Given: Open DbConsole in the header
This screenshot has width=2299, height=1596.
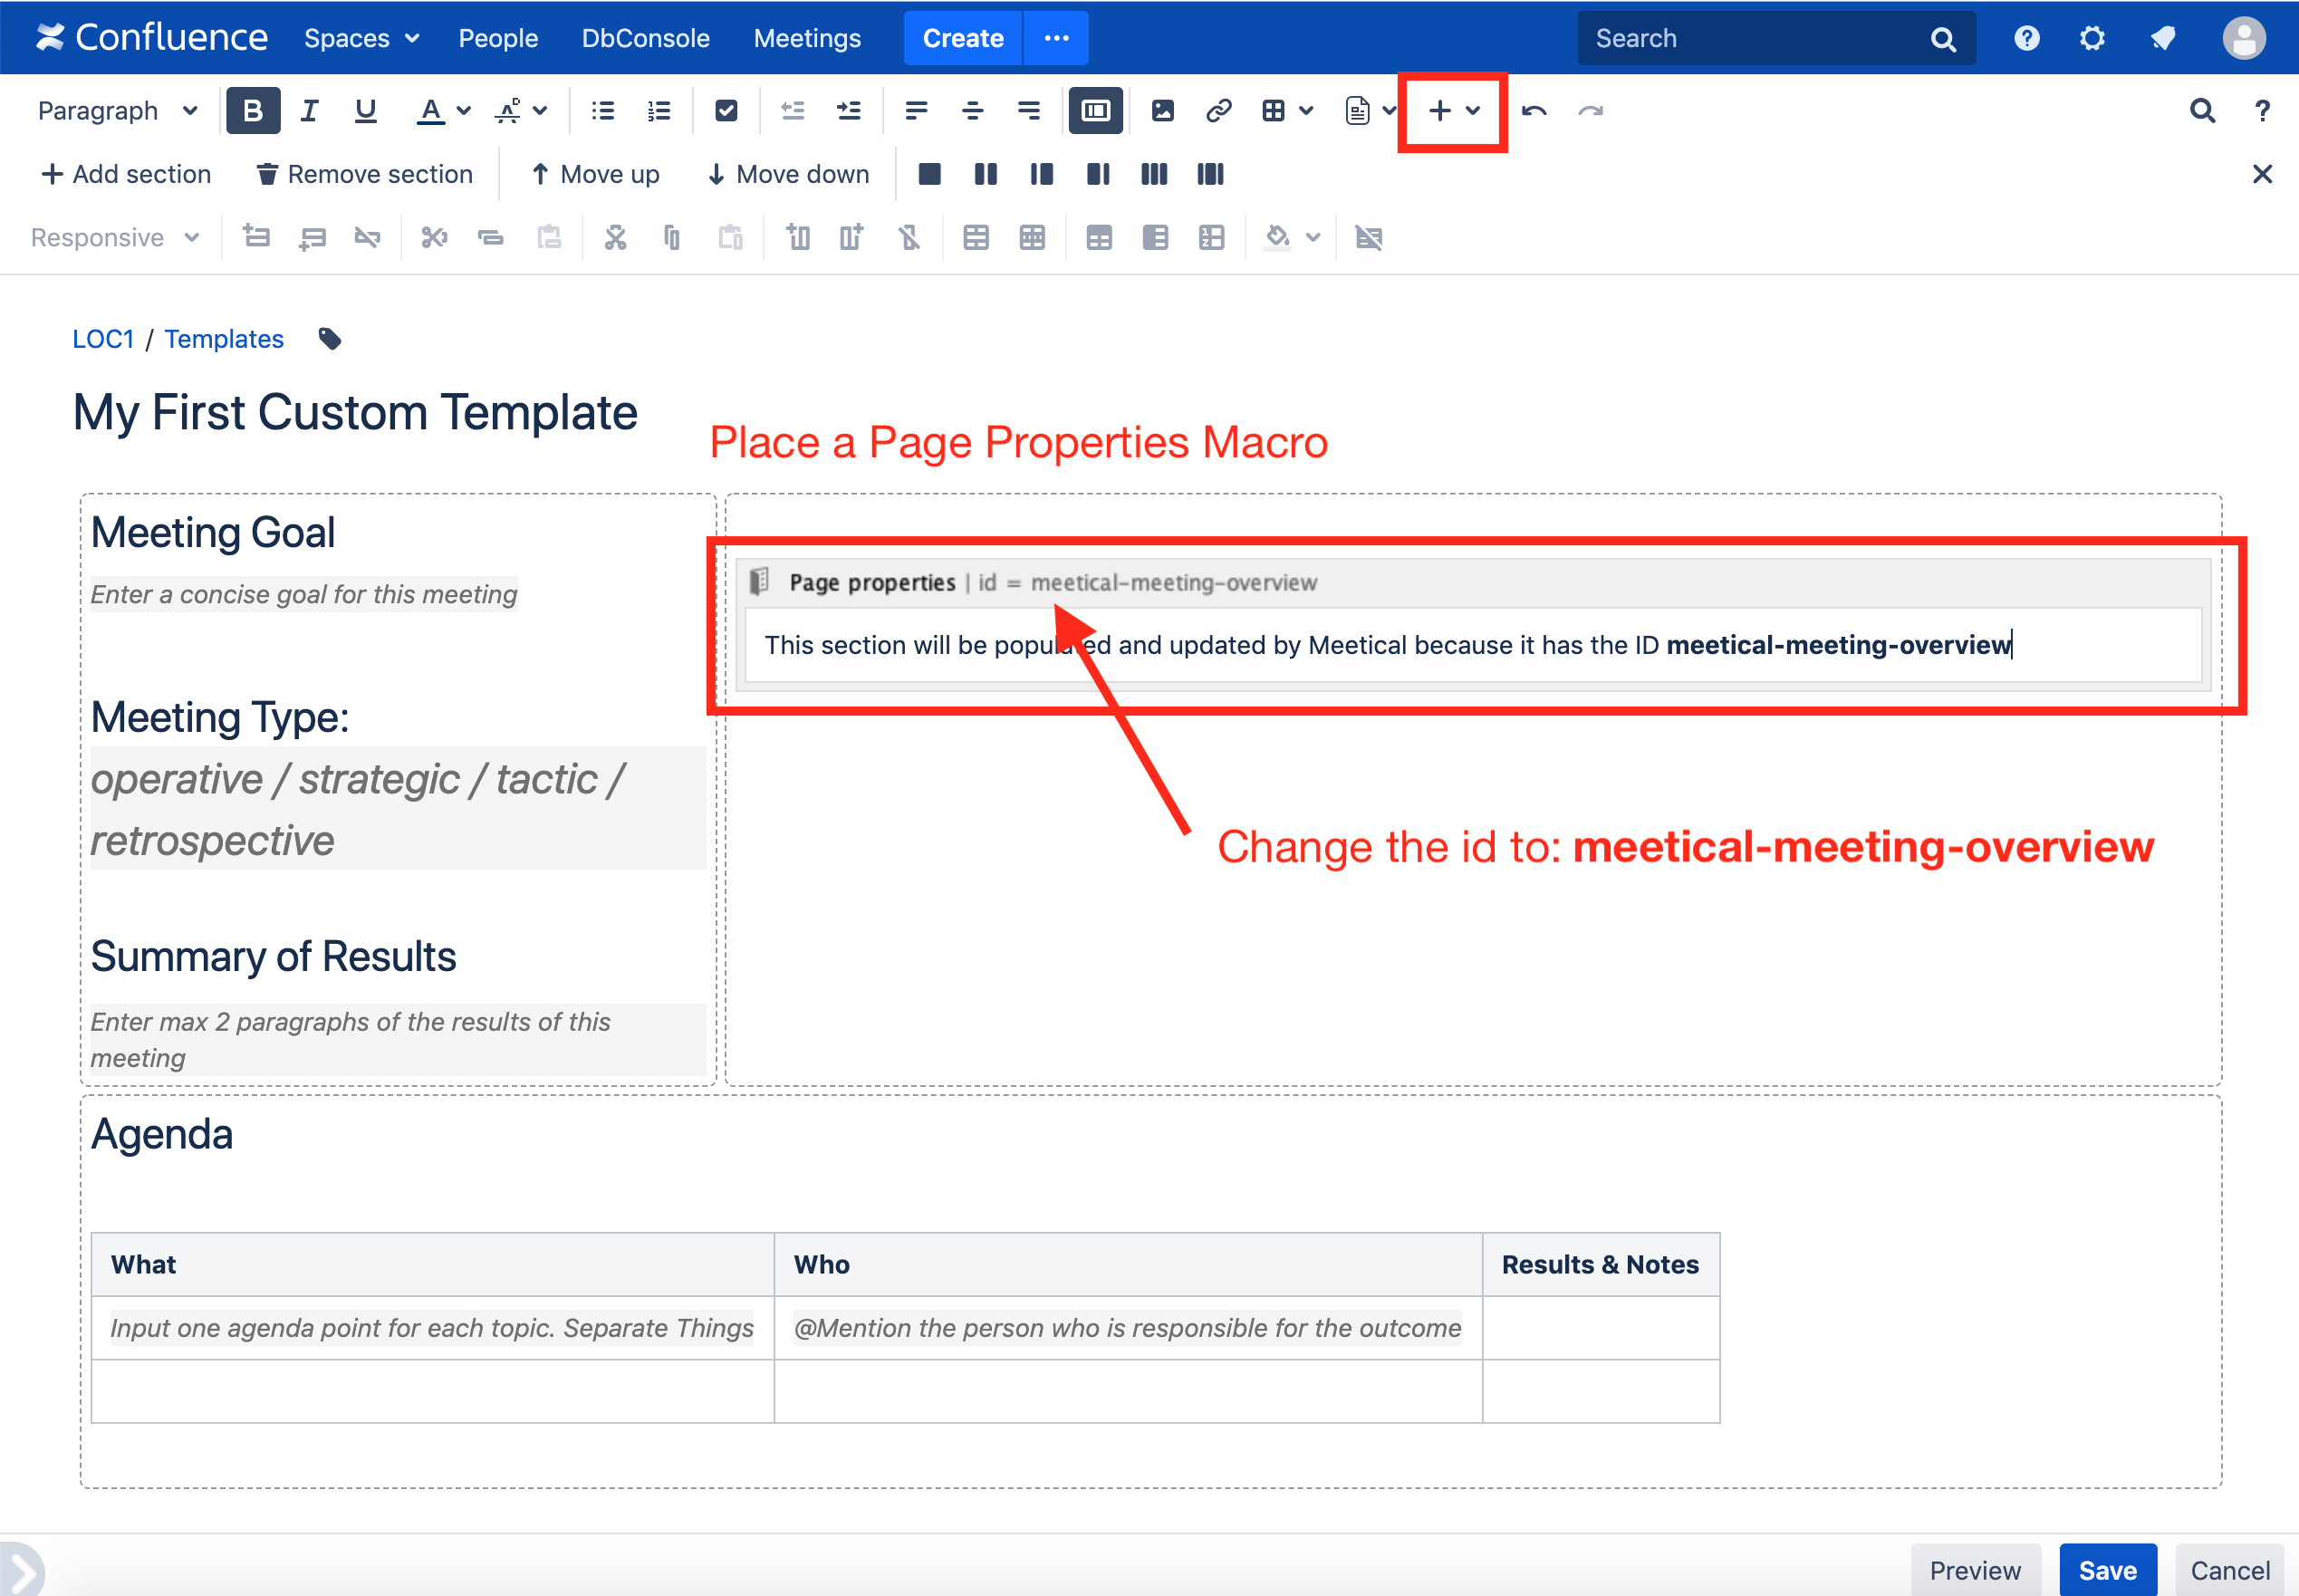Looking at the screenshot, I should [645, 38].
